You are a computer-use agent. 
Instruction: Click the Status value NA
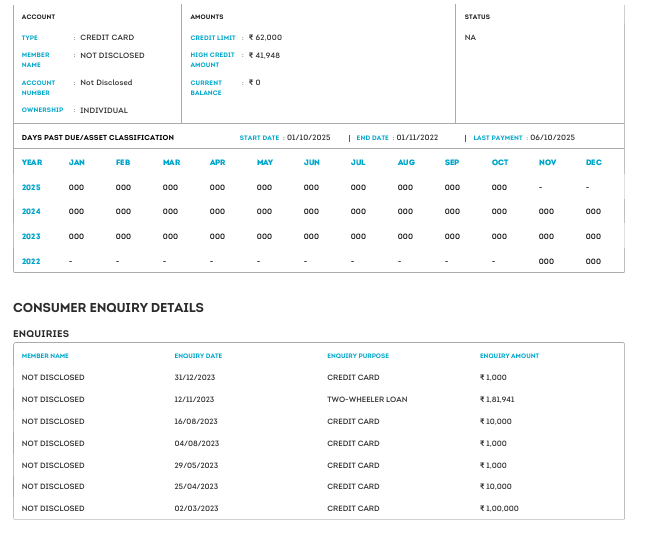[x=470, y=37]
